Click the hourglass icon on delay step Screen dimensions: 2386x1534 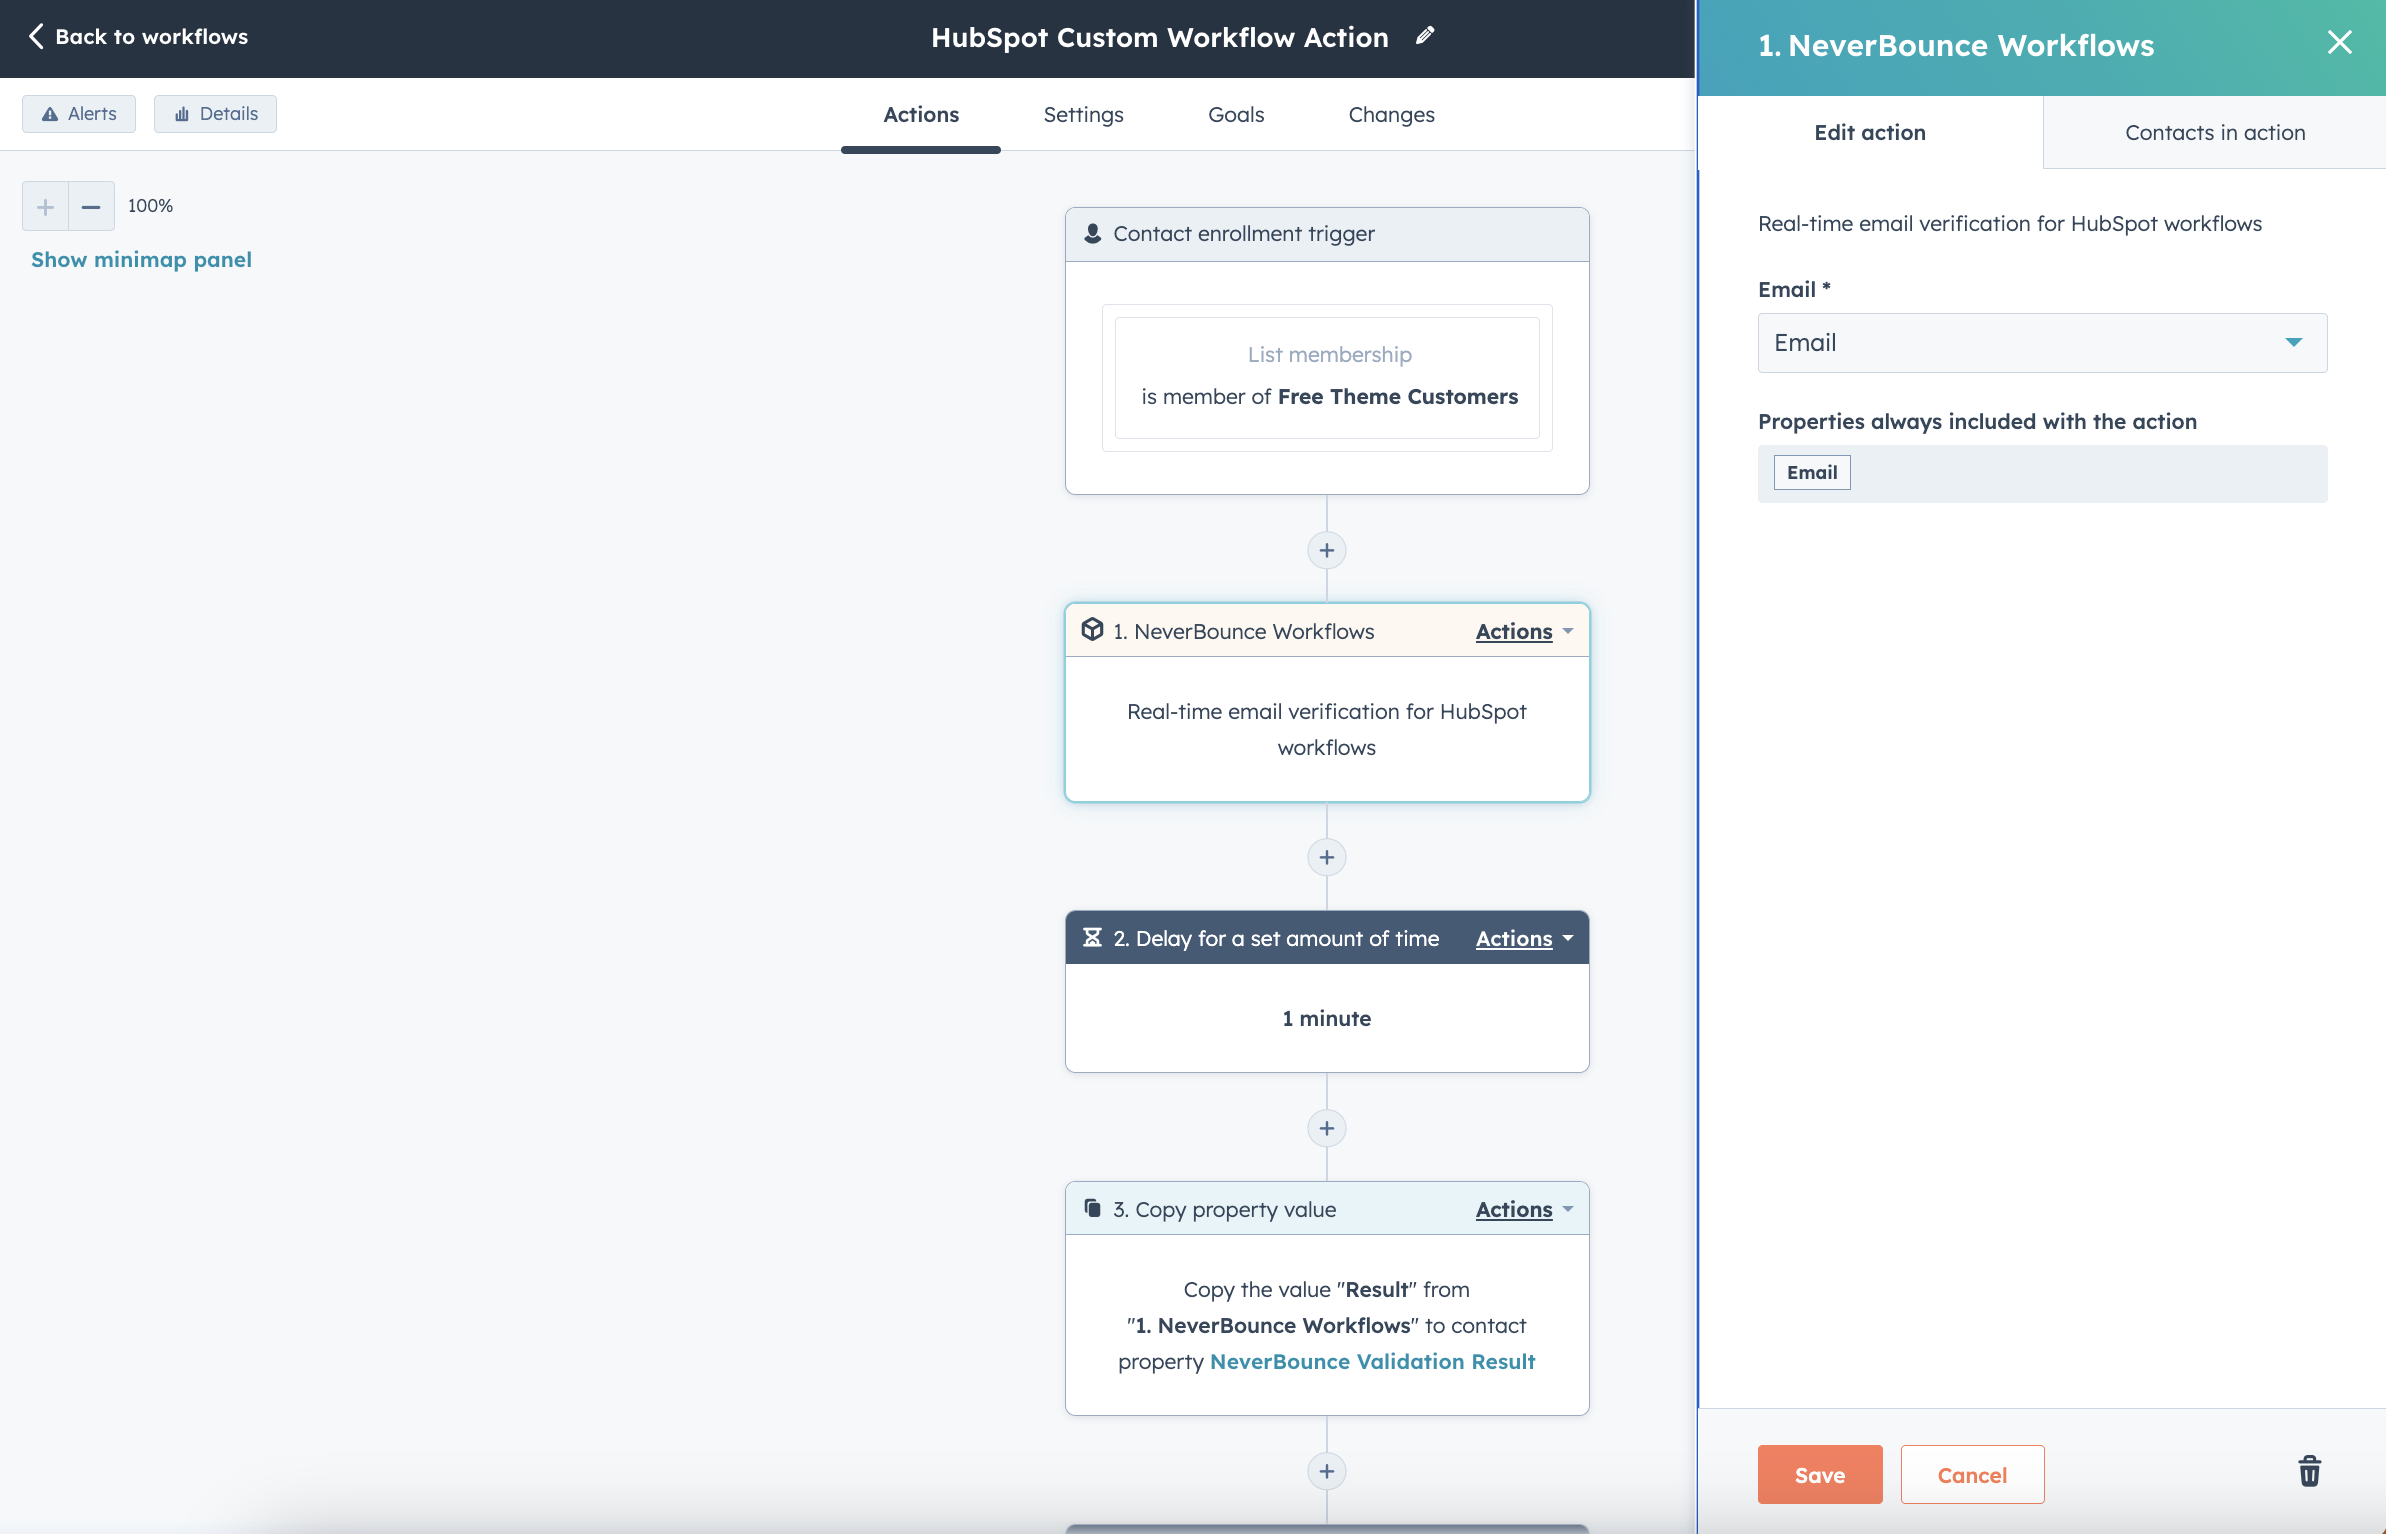click(1092, 938)
